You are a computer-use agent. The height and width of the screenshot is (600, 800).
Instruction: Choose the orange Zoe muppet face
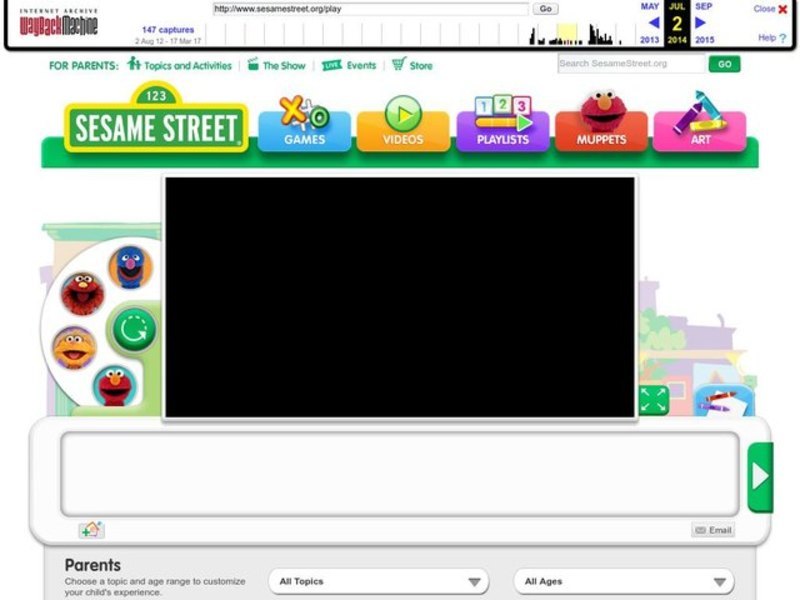coord(74,347)
